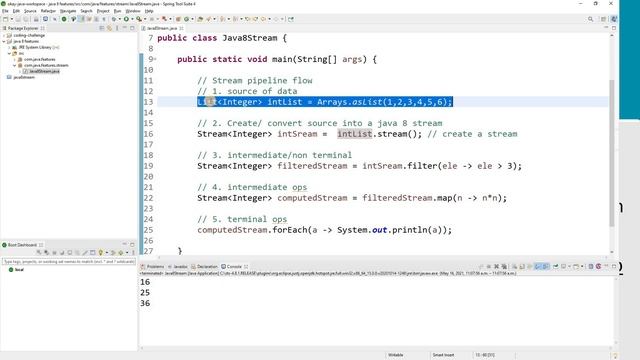640x360 pixels.
Task: Click Collapse All in Package Explorer
Action: [x=102, y=28]
